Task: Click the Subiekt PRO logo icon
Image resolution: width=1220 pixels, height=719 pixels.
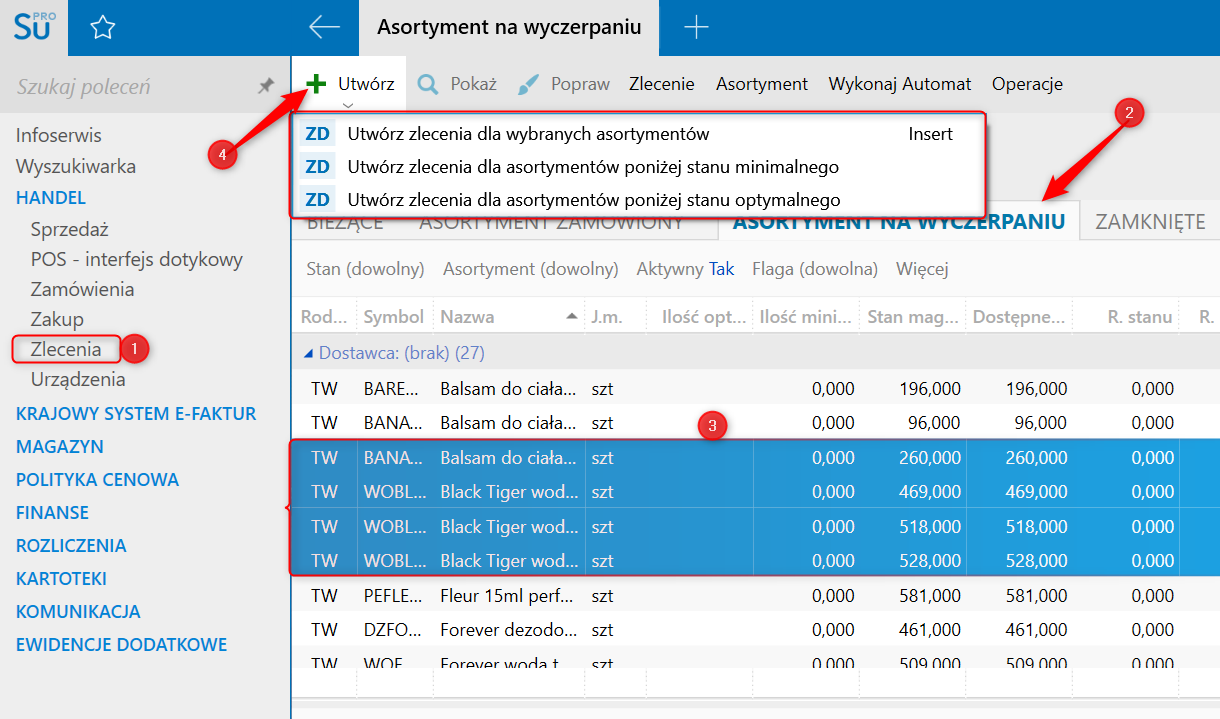Action: (33, 27)
